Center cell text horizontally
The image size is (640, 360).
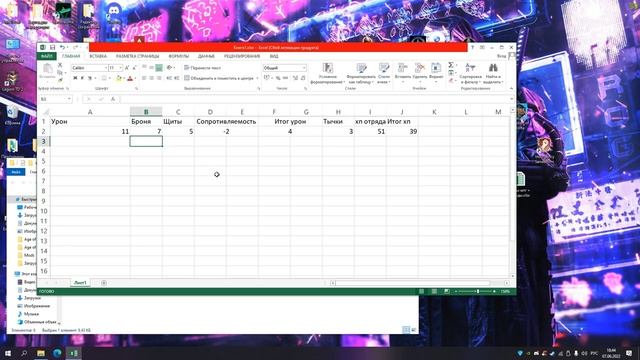[x=151, y=78]
